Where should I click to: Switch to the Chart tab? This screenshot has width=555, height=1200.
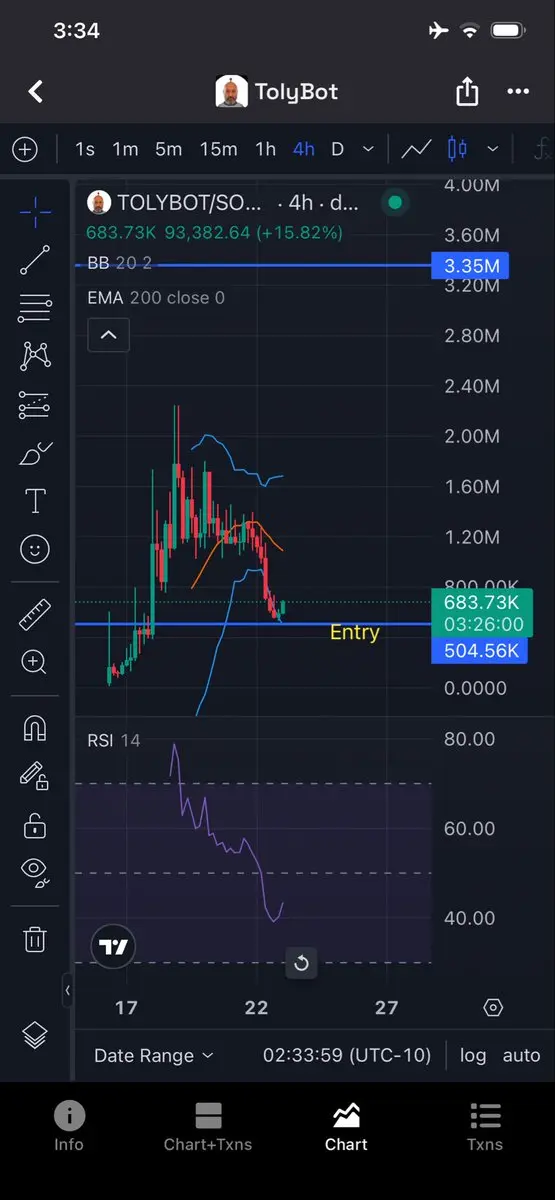(346, 1127)
